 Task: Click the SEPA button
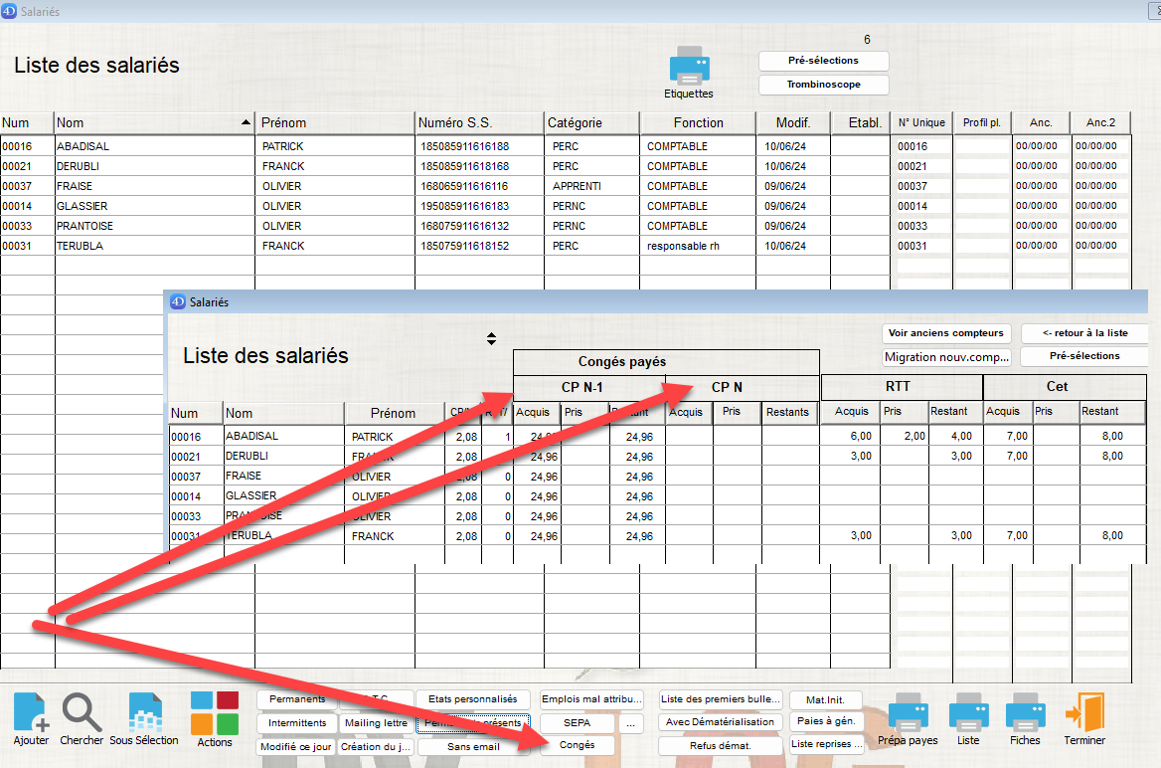pyautogui.click(x=576, y=722)
